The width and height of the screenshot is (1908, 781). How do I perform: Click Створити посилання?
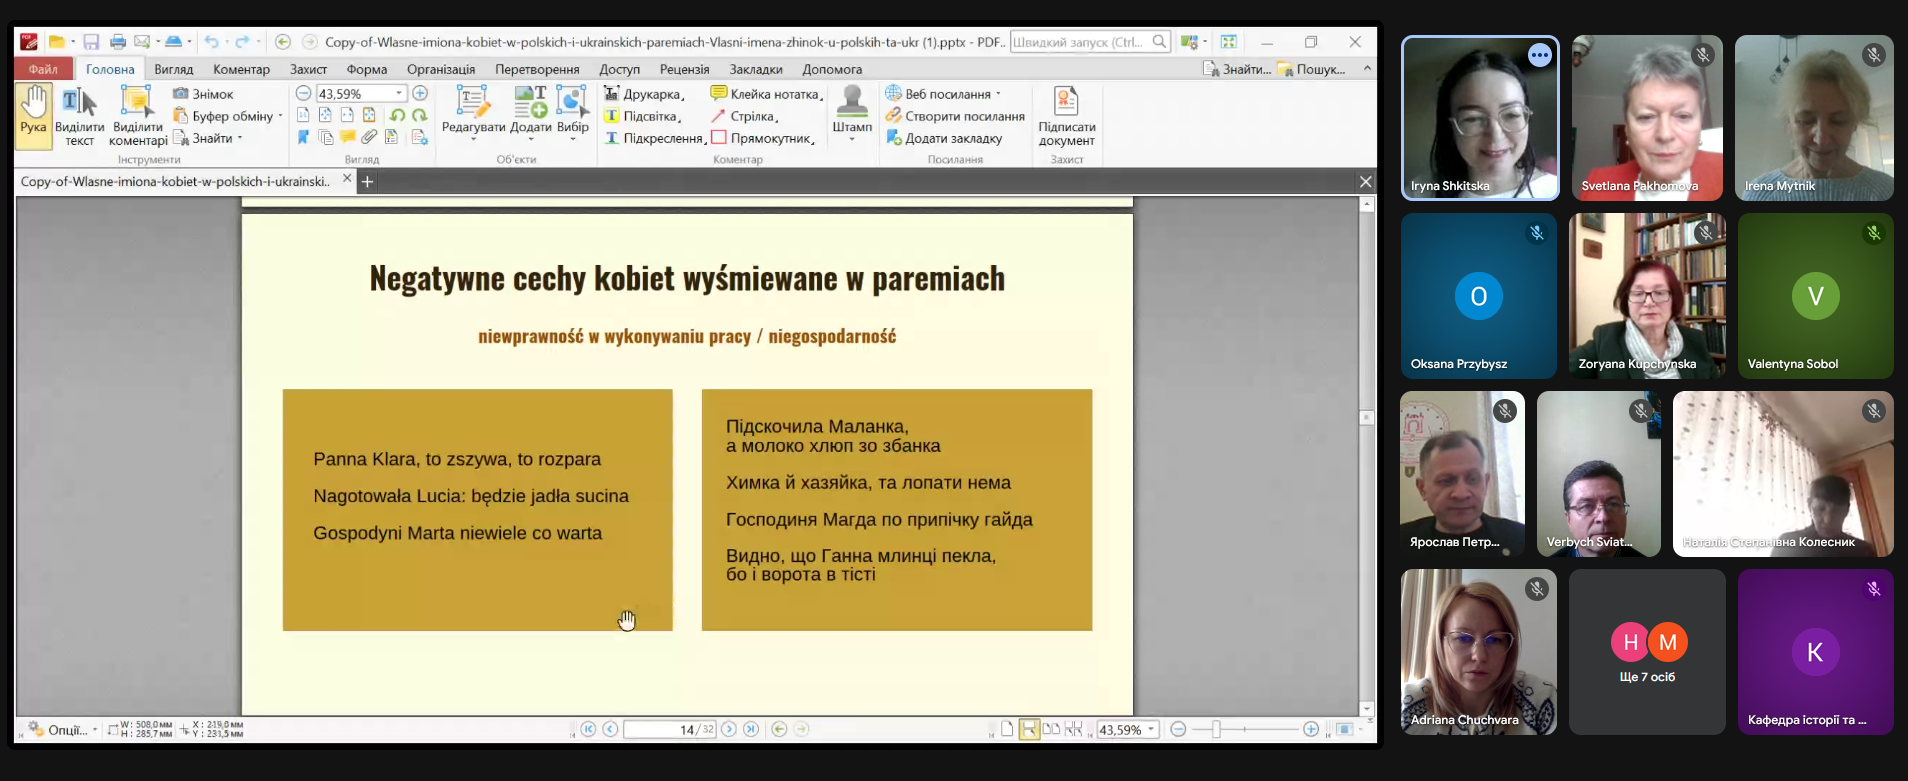[955, 116]
